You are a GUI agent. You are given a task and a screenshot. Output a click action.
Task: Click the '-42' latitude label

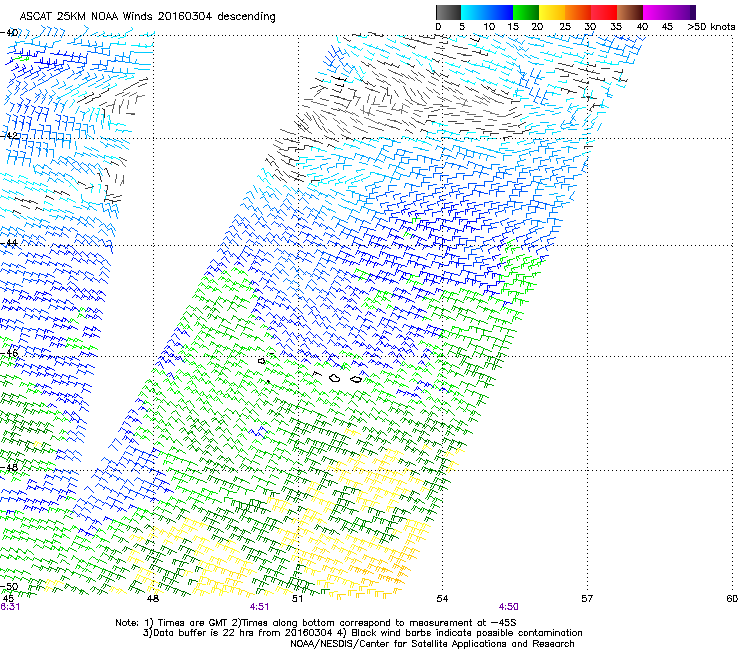pyautogui.click(x=9, y=135)
